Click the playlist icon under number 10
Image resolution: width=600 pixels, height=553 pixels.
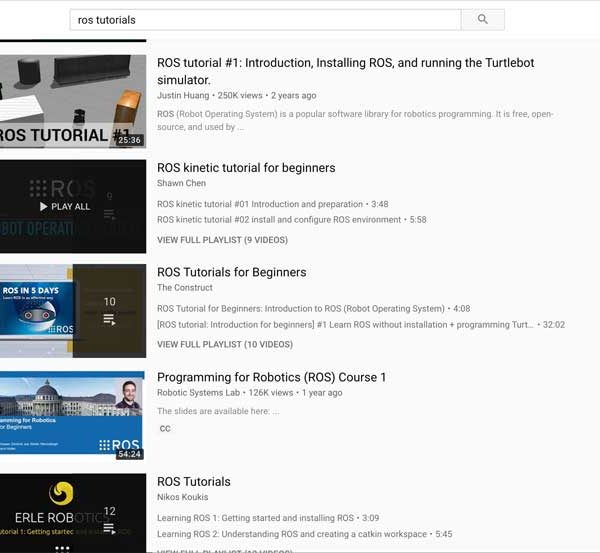[x=109, y=320]
